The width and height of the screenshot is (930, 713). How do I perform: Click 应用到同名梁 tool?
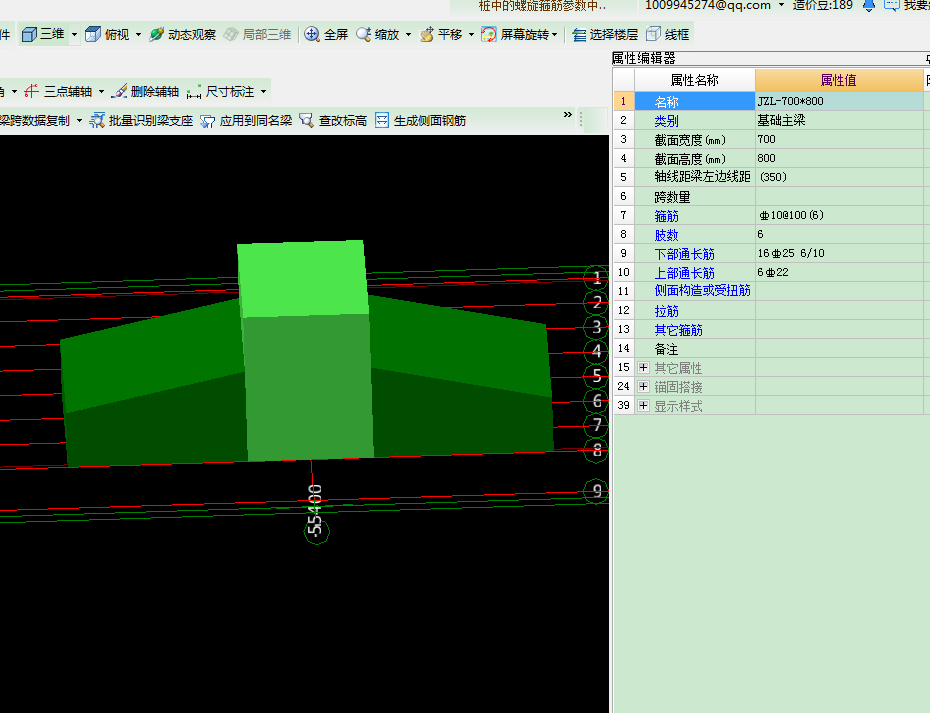coord(246,120)
